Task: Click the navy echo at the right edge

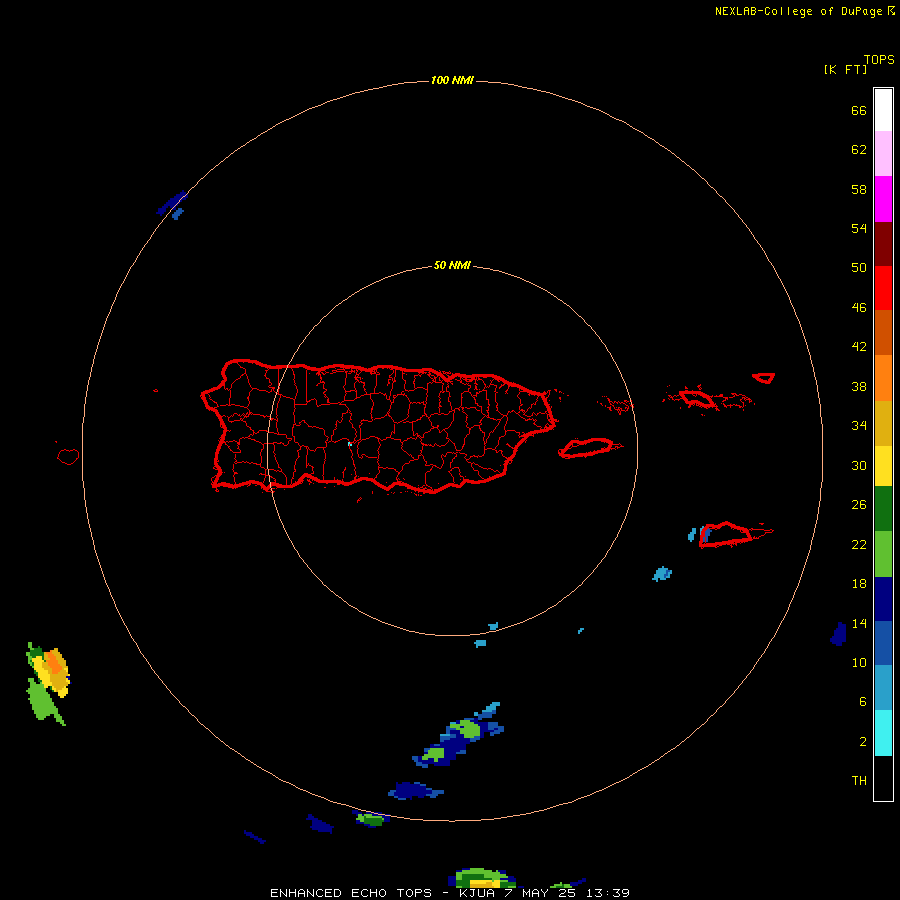Action: click(x=838, y=634)
